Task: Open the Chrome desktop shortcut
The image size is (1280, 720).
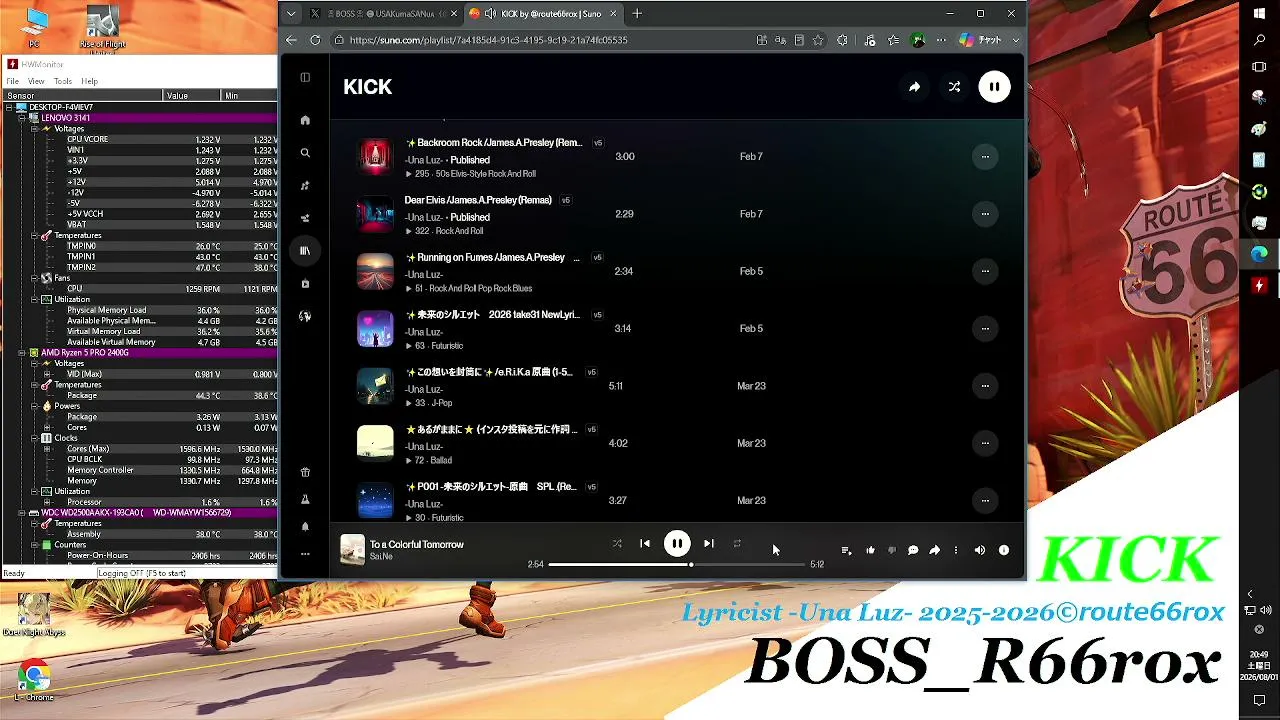Action: pos(34,681)
